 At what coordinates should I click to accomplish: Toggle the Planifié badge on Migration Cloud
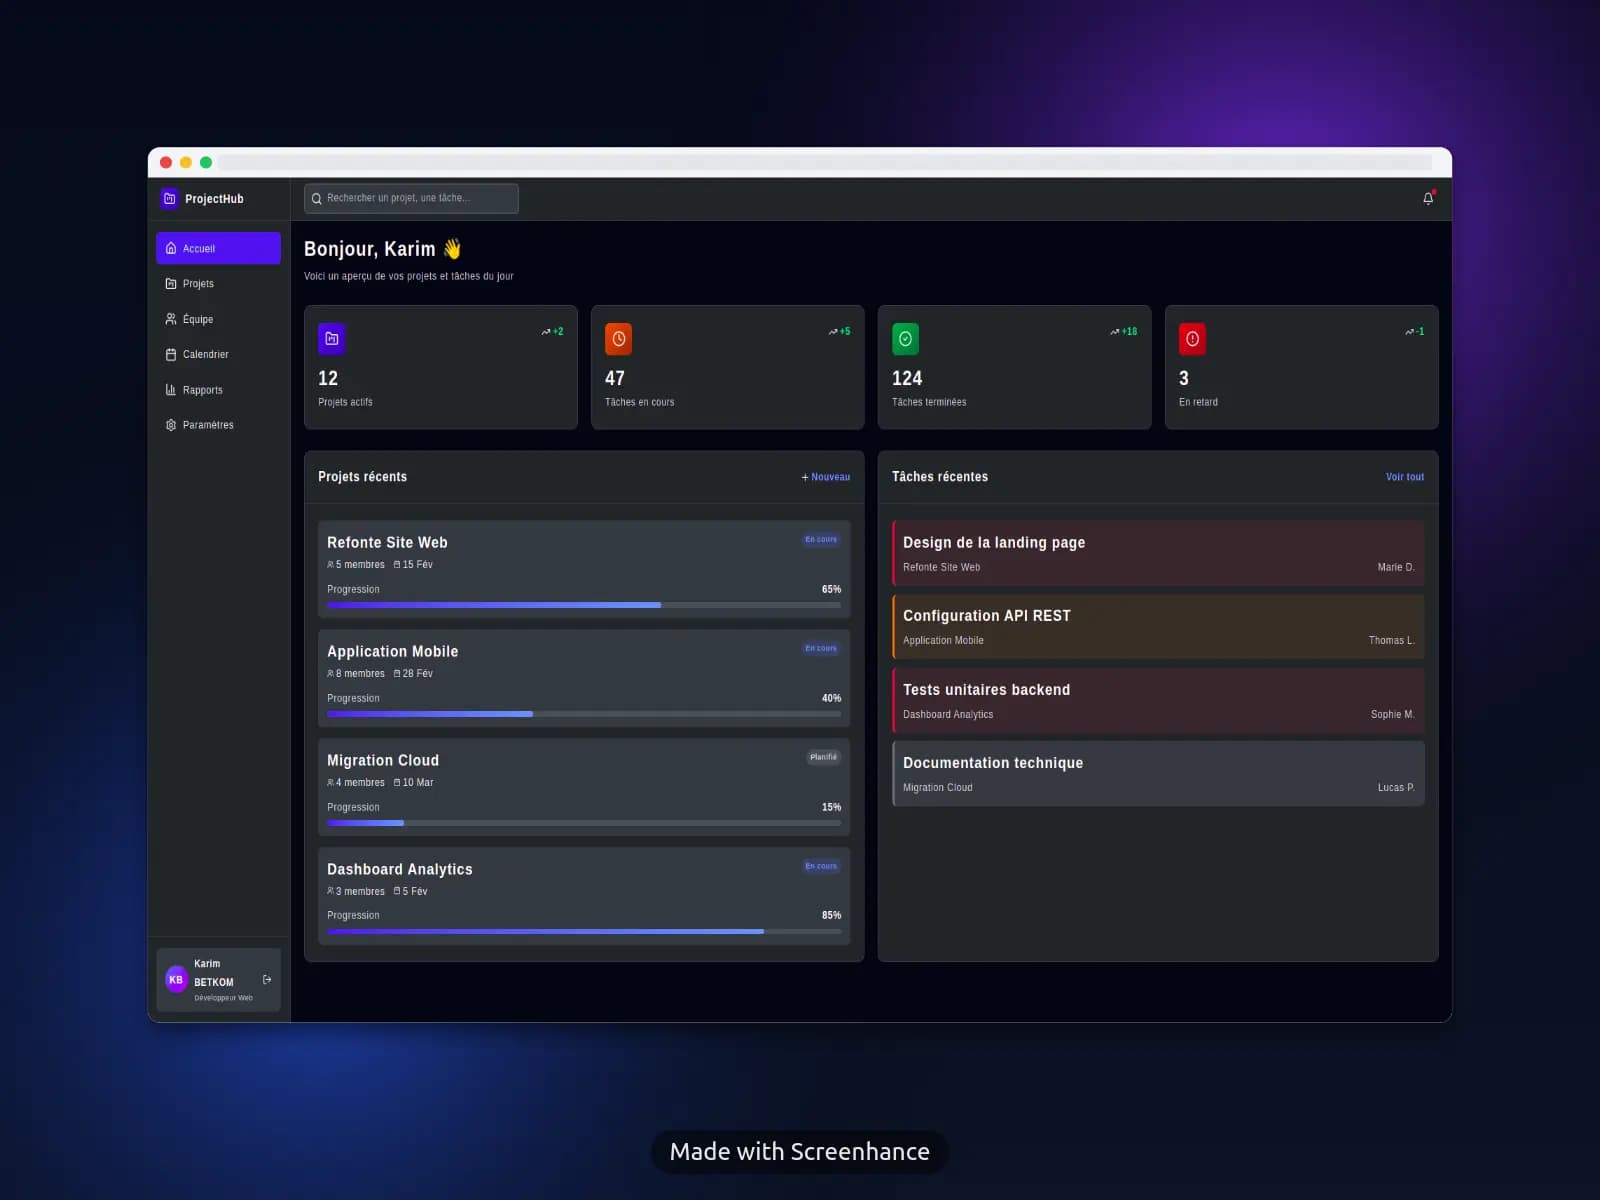822,757
